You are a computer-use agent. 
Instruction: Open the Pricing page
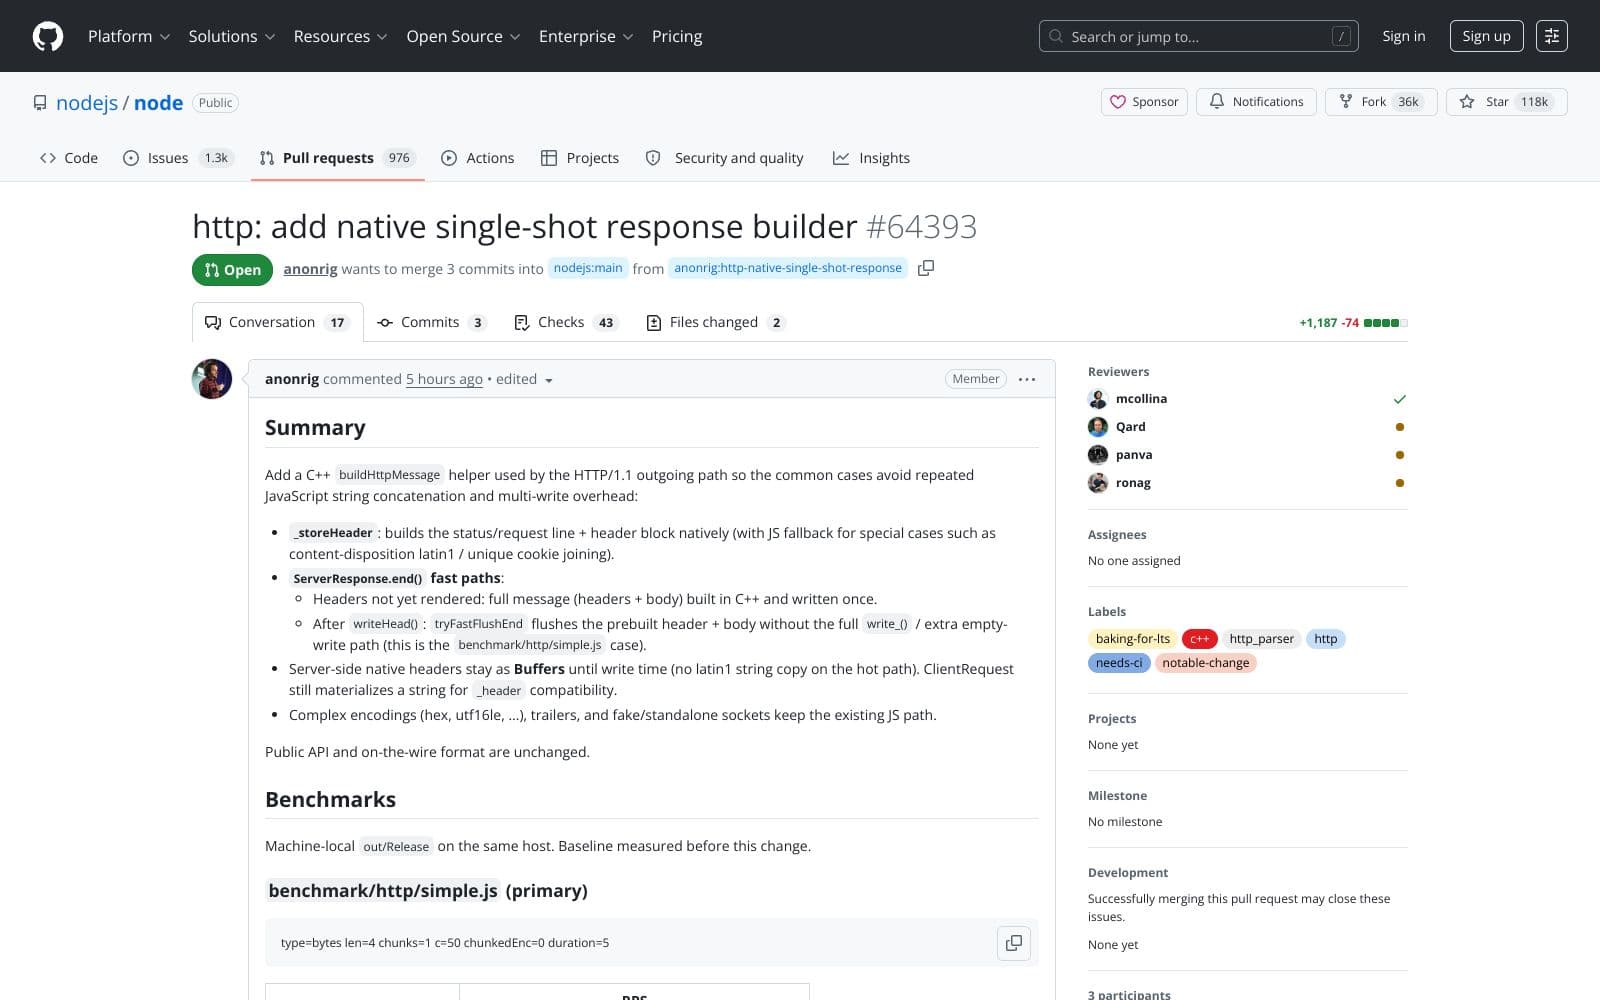pyautogui.click(x=677, y=36)
